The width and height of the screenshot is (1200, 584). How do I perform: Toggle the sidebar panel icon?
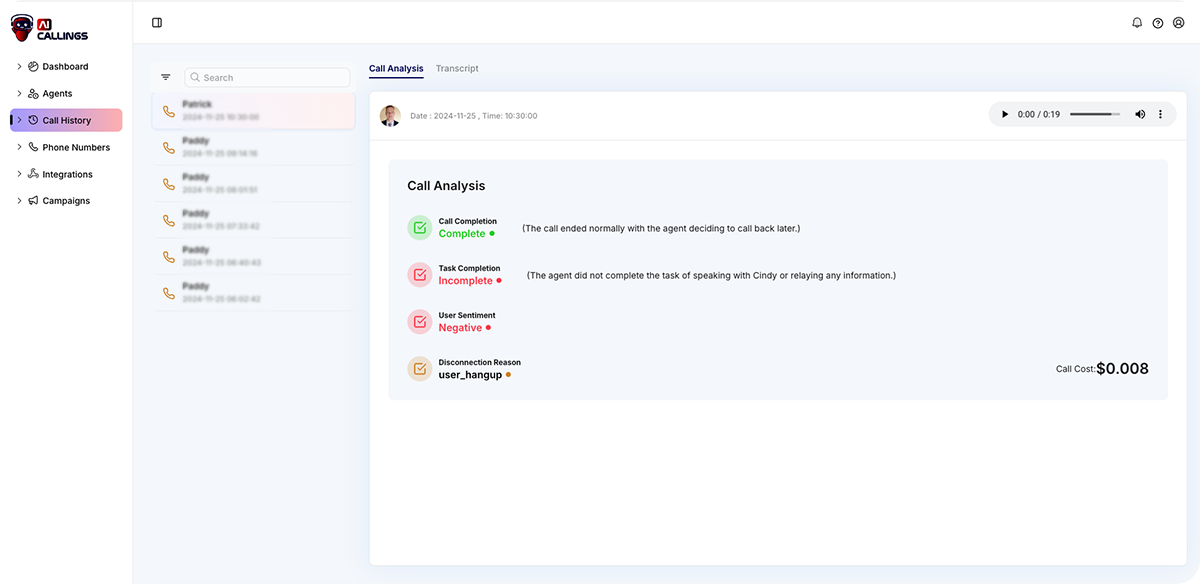tap(157, 23)
